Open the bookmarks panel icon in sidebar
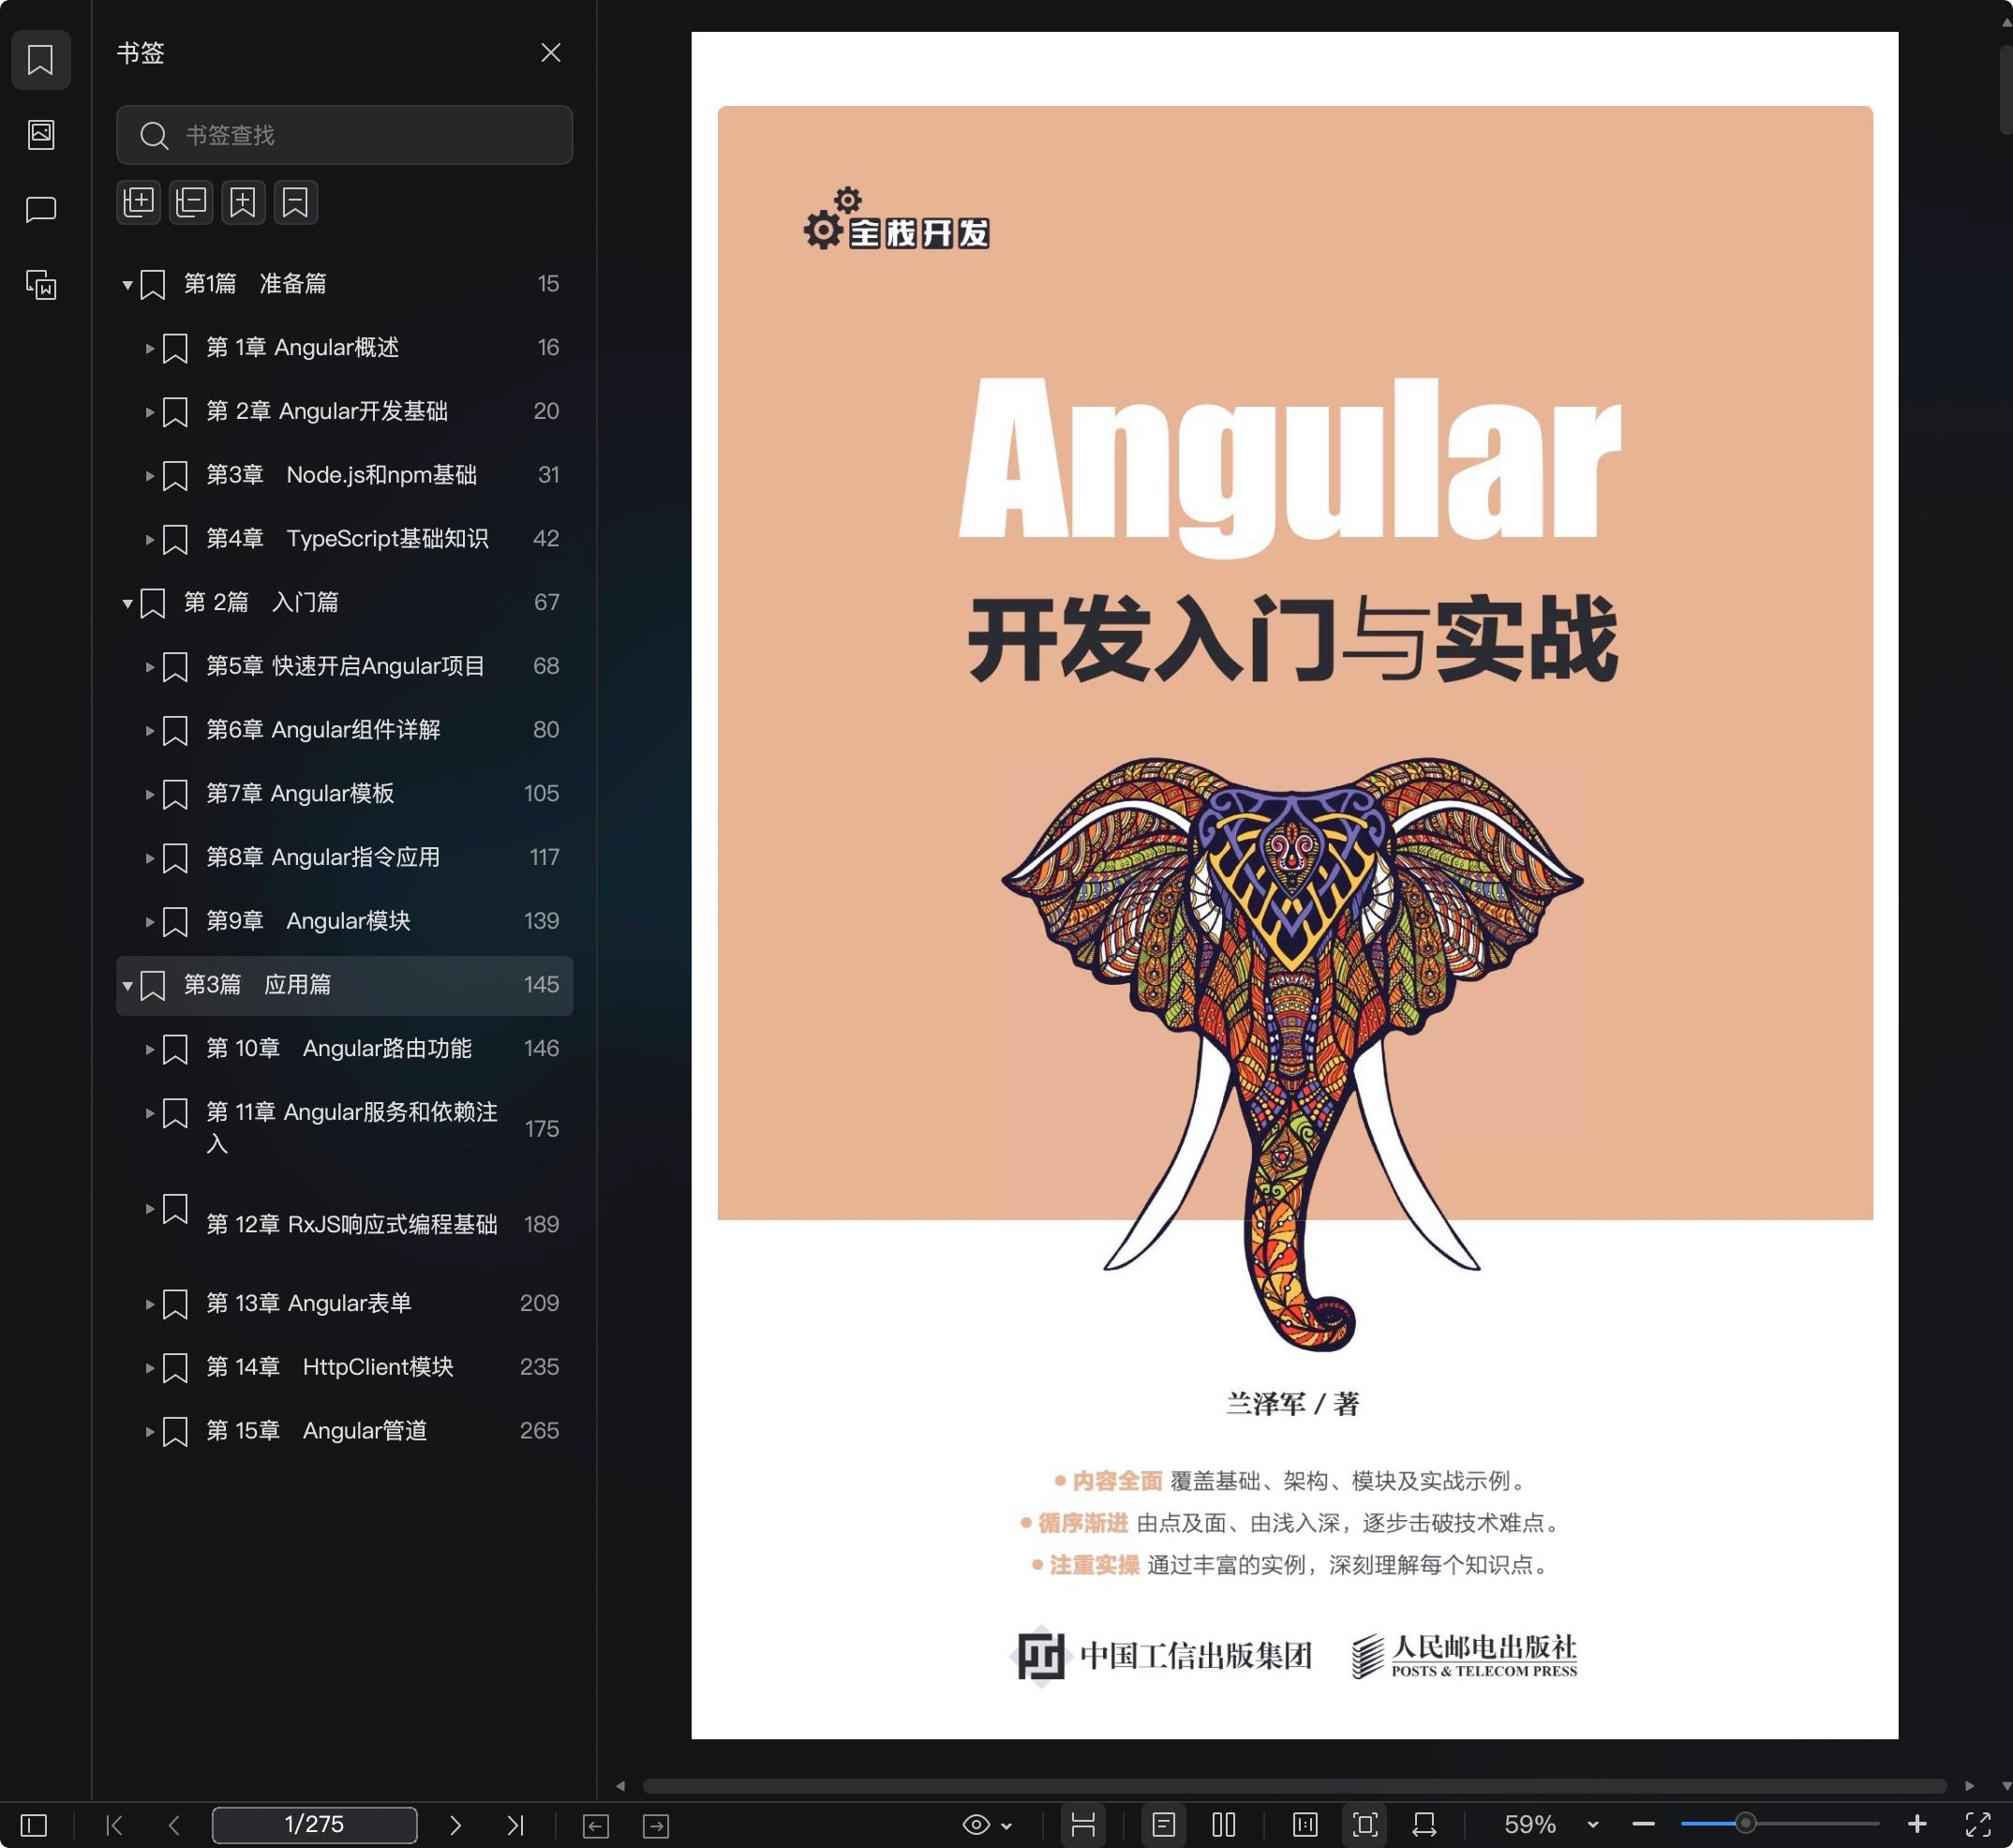Viewport: 2013px width, 1848px height. tap(41, 60)
